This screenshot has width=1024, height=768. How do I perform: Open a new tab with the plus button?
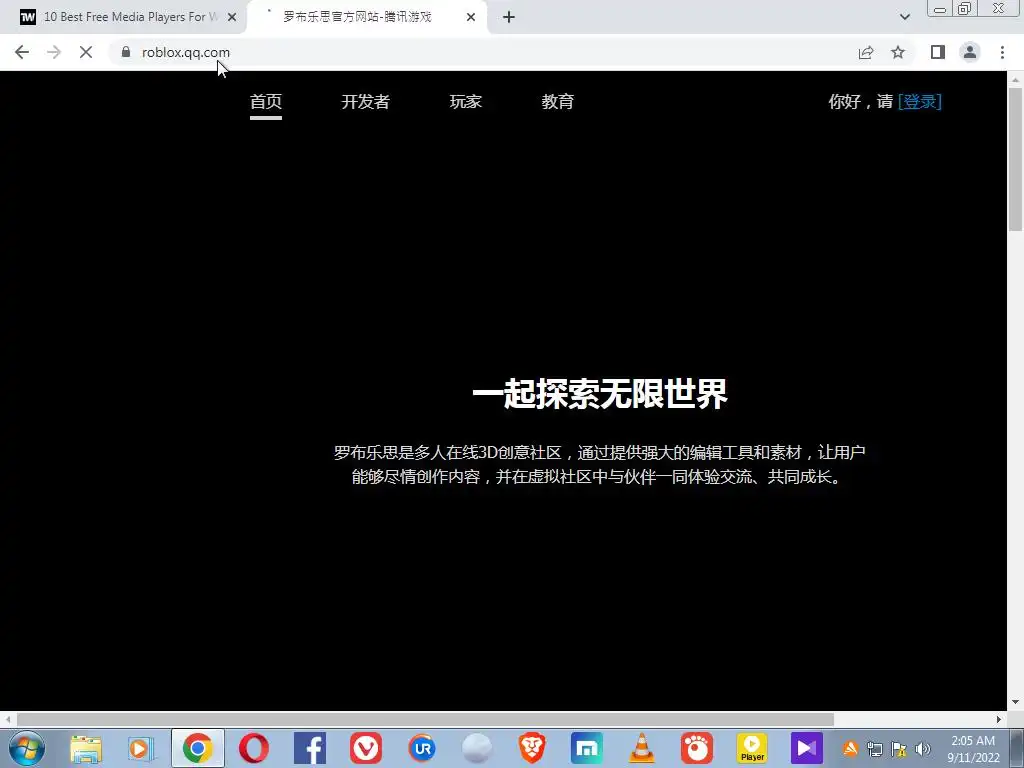[x=509, y=17]
